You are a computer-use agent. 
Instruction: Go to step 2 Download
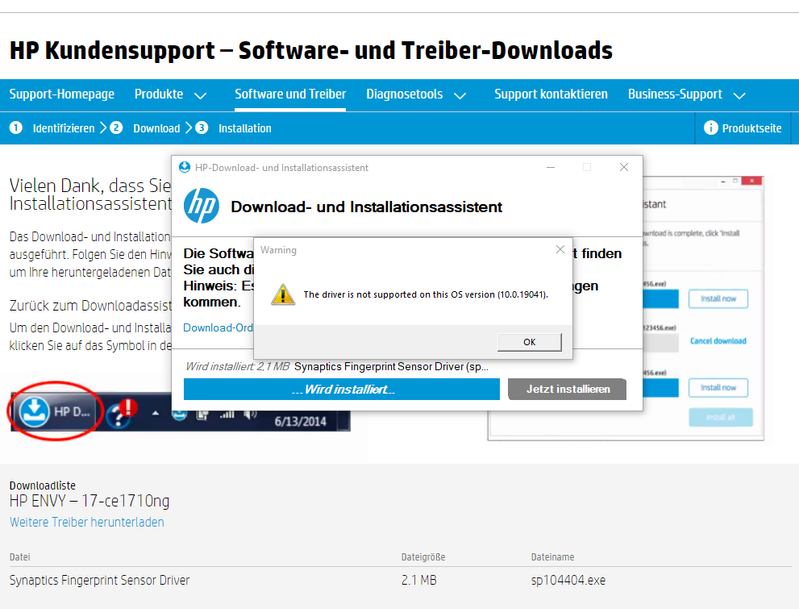[x=145, y=128]
